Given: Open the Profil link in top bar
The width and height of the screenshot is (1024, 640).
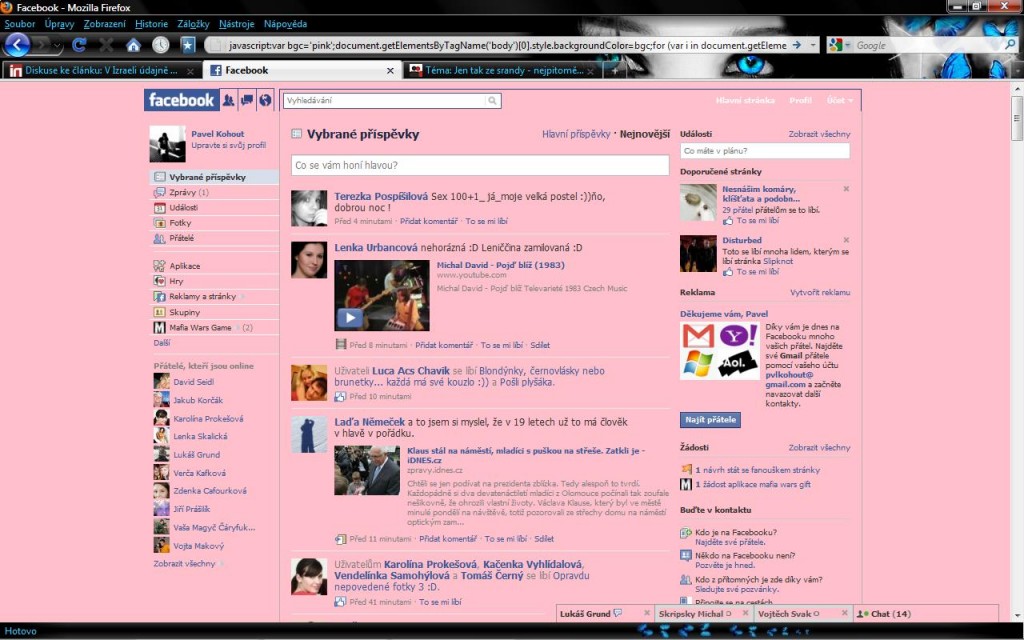Looking at the screenshot, I should tap(800, 101).
